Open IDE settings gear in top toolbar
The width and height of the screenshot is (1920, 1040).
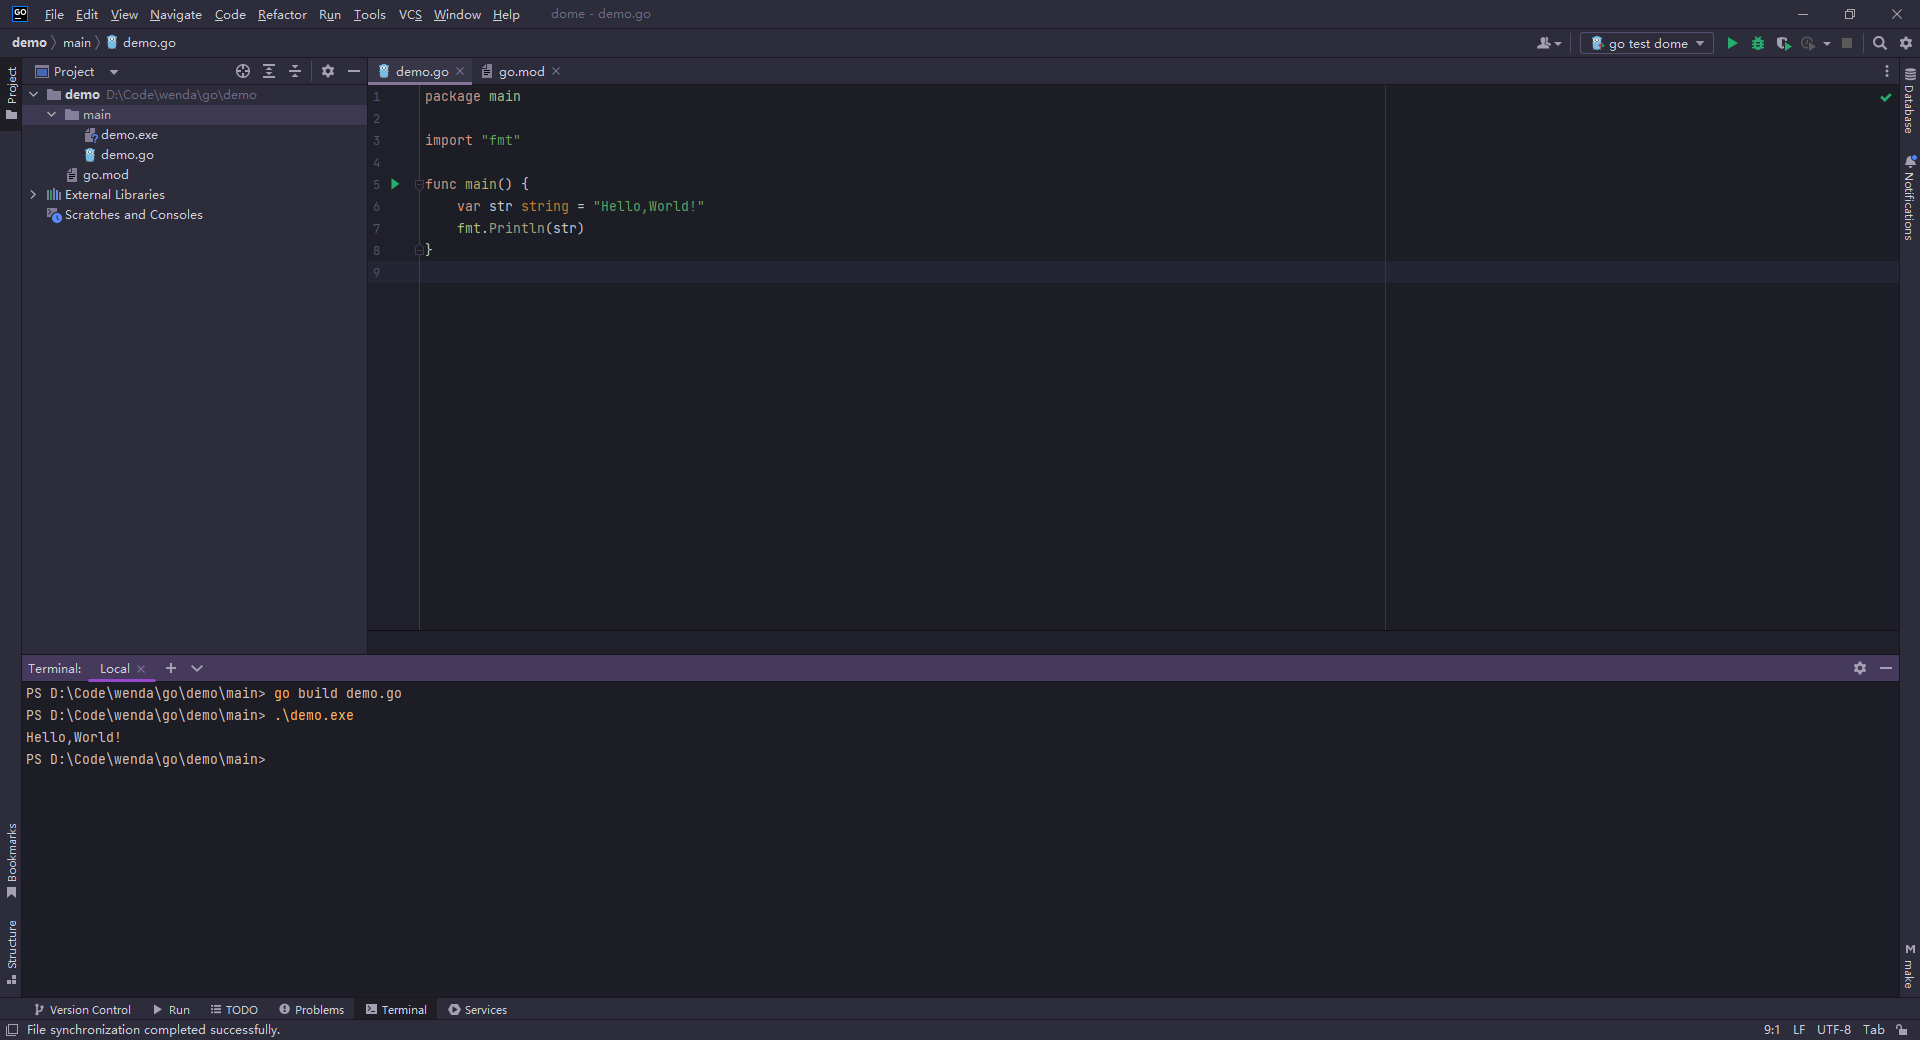1906,43
